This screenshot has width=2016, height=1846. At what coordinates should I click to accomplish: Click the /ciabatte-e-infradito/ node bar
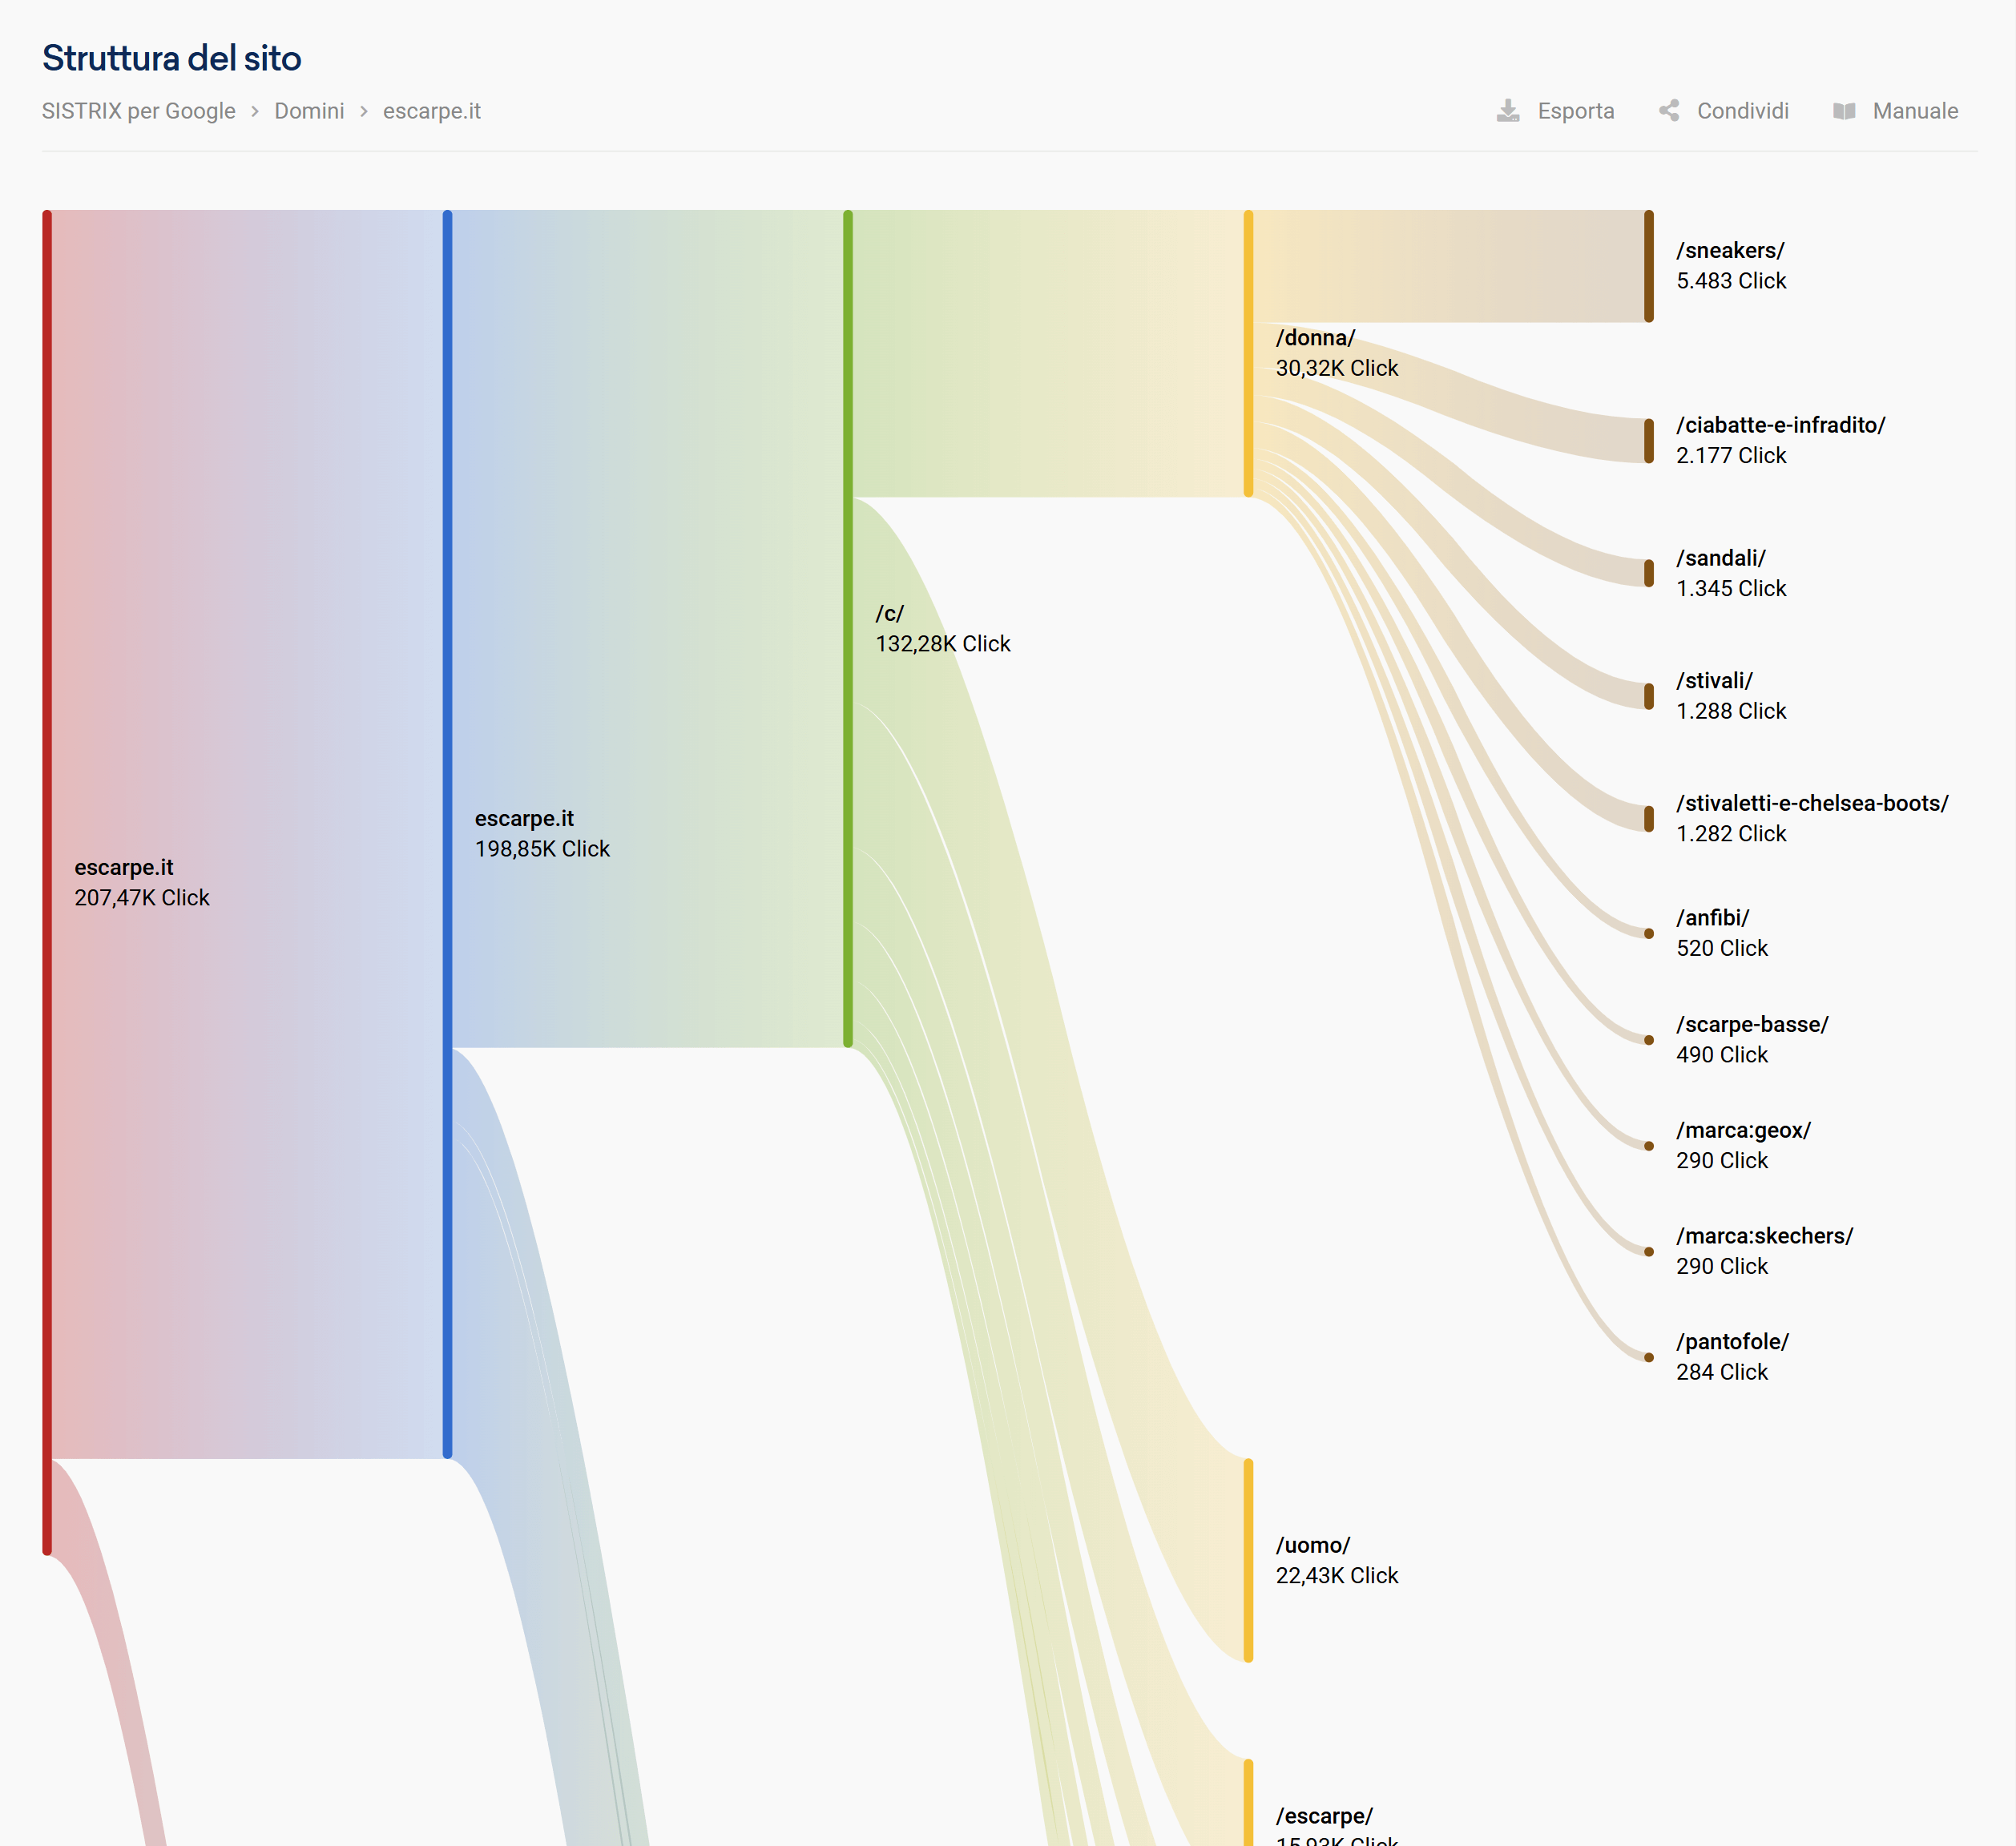[1649, 441]
